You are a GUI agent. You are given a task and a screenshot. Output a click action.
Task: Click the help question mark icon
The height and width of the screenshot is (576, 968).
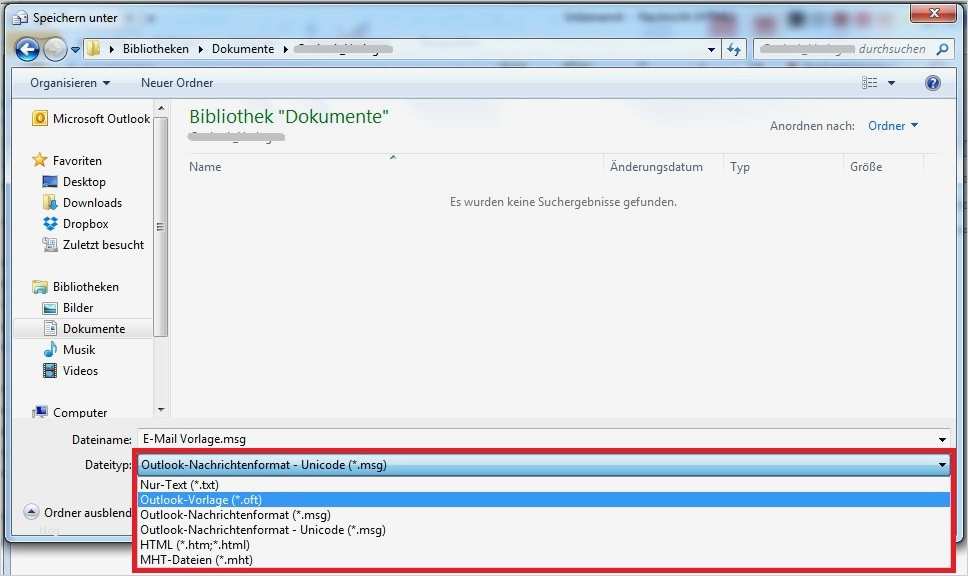[x=932, y=82]
